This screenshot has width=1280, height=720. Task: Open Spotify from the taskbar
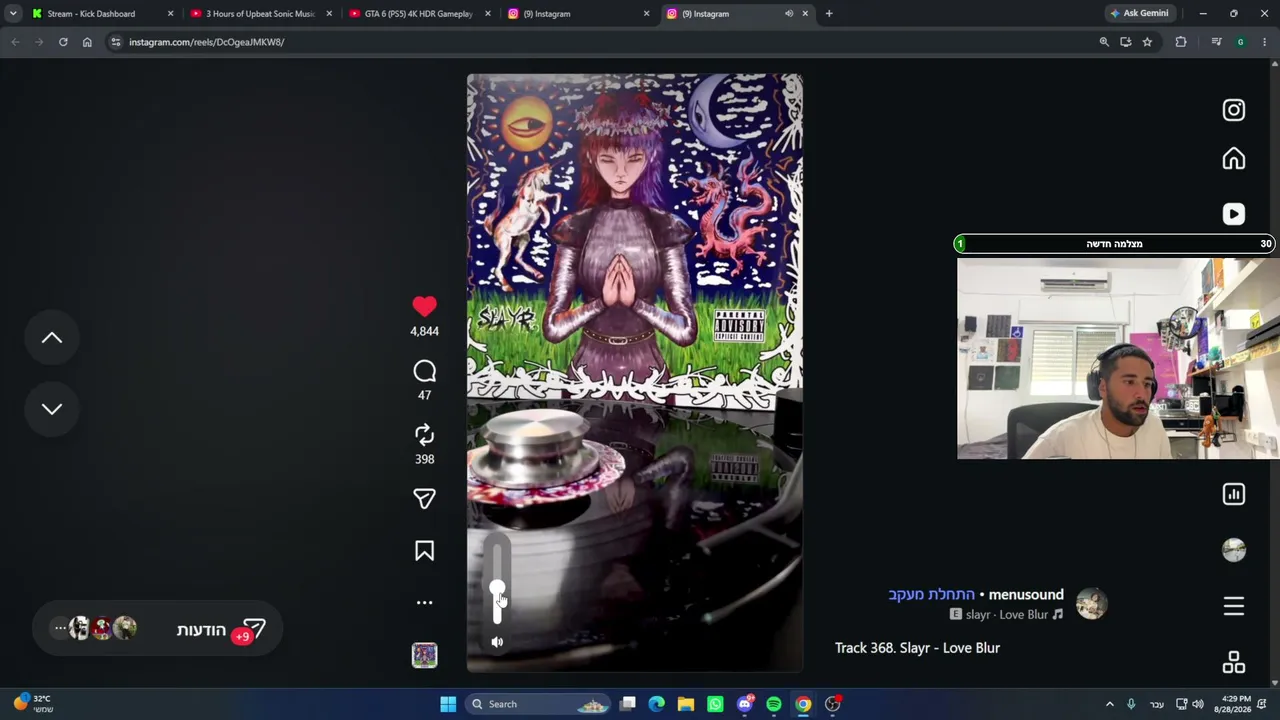pos(774,704)
